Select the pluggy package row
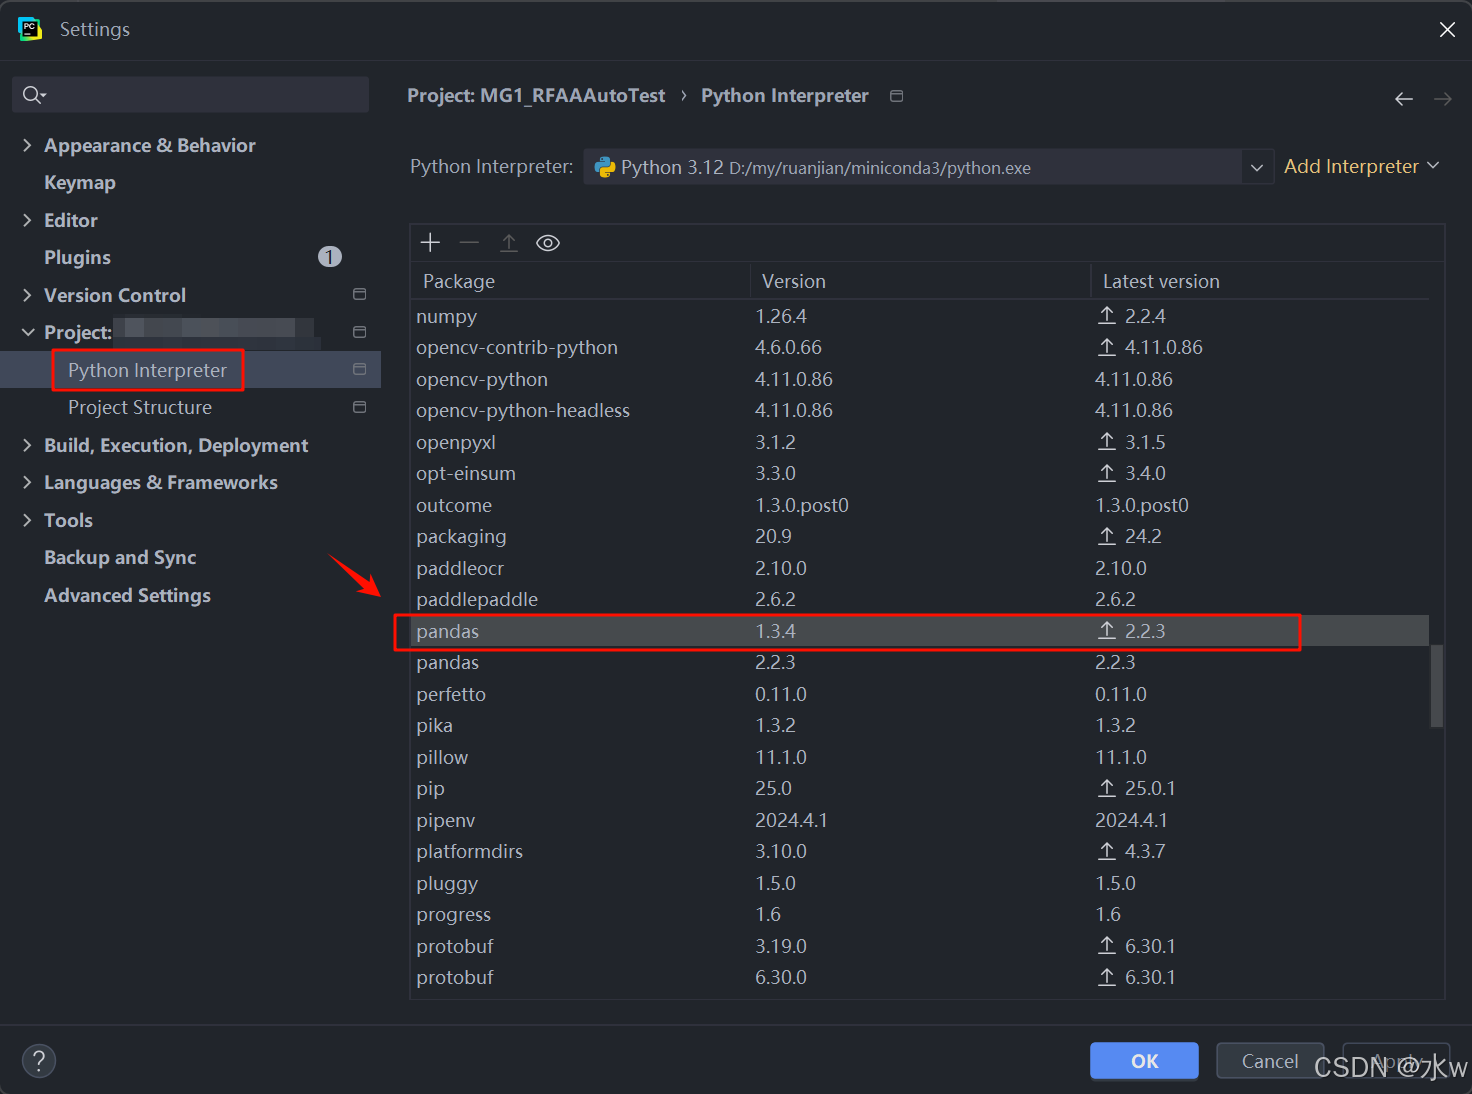This screenshot has width=1472, height=1094. [x=920, y=883]
